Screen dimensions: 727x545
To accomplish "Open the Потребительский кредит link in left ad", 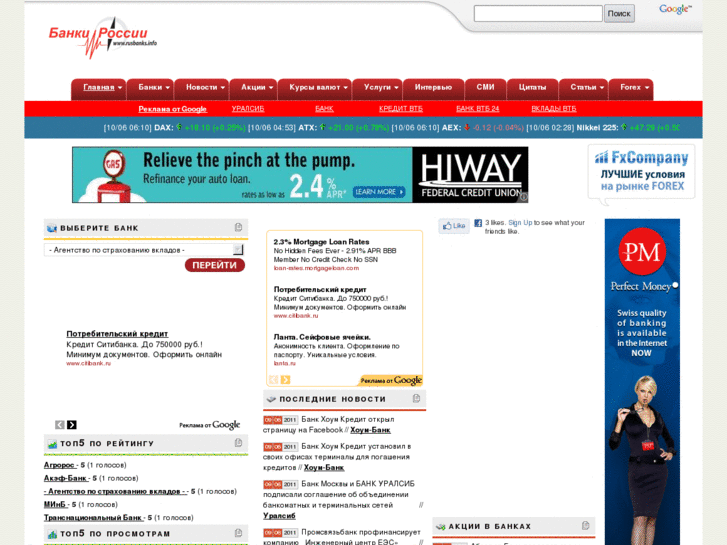I will (117, 333).
